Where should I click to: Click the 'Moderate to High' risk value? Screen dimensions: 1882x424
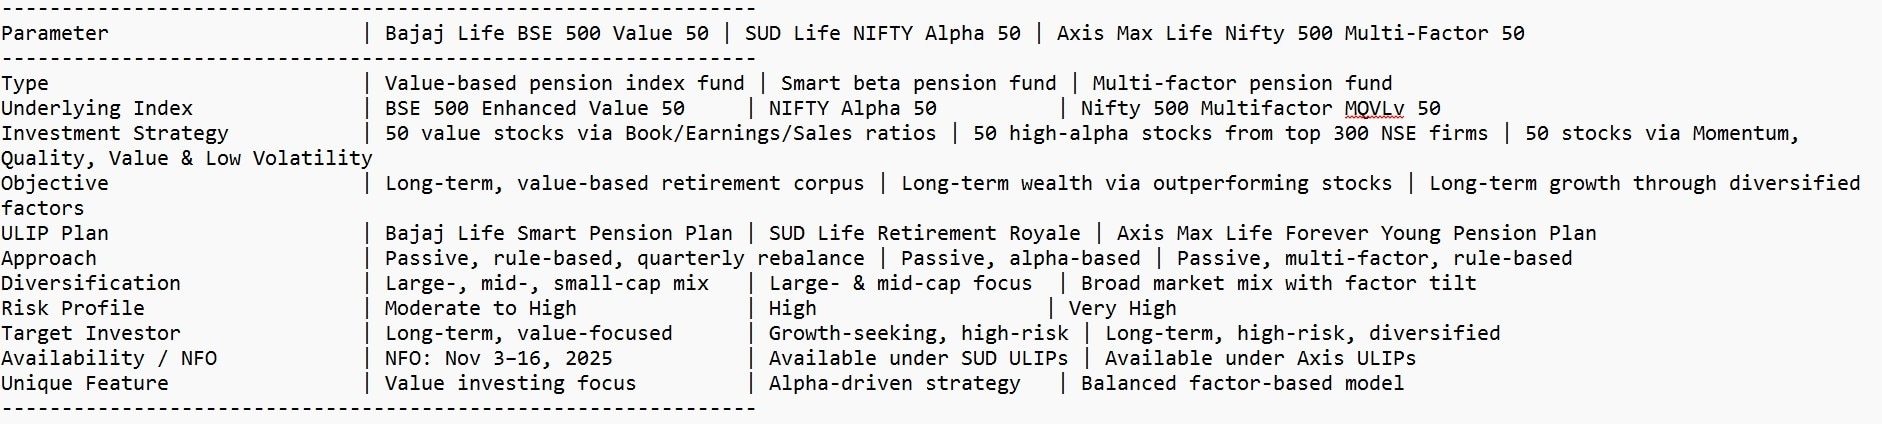coord(480,308)
